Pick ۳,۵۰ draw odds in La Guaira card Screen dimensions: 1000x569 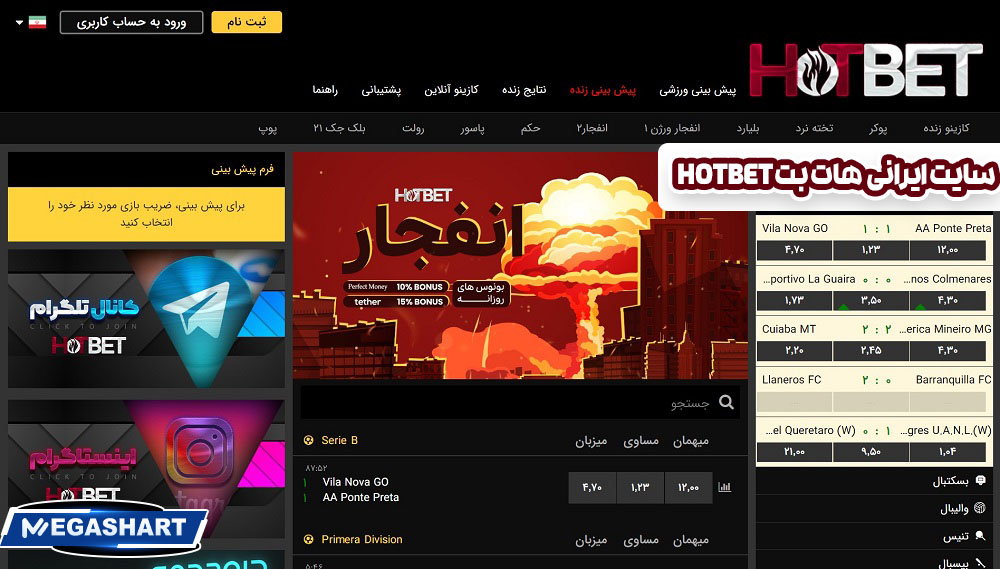click(871, 300)
